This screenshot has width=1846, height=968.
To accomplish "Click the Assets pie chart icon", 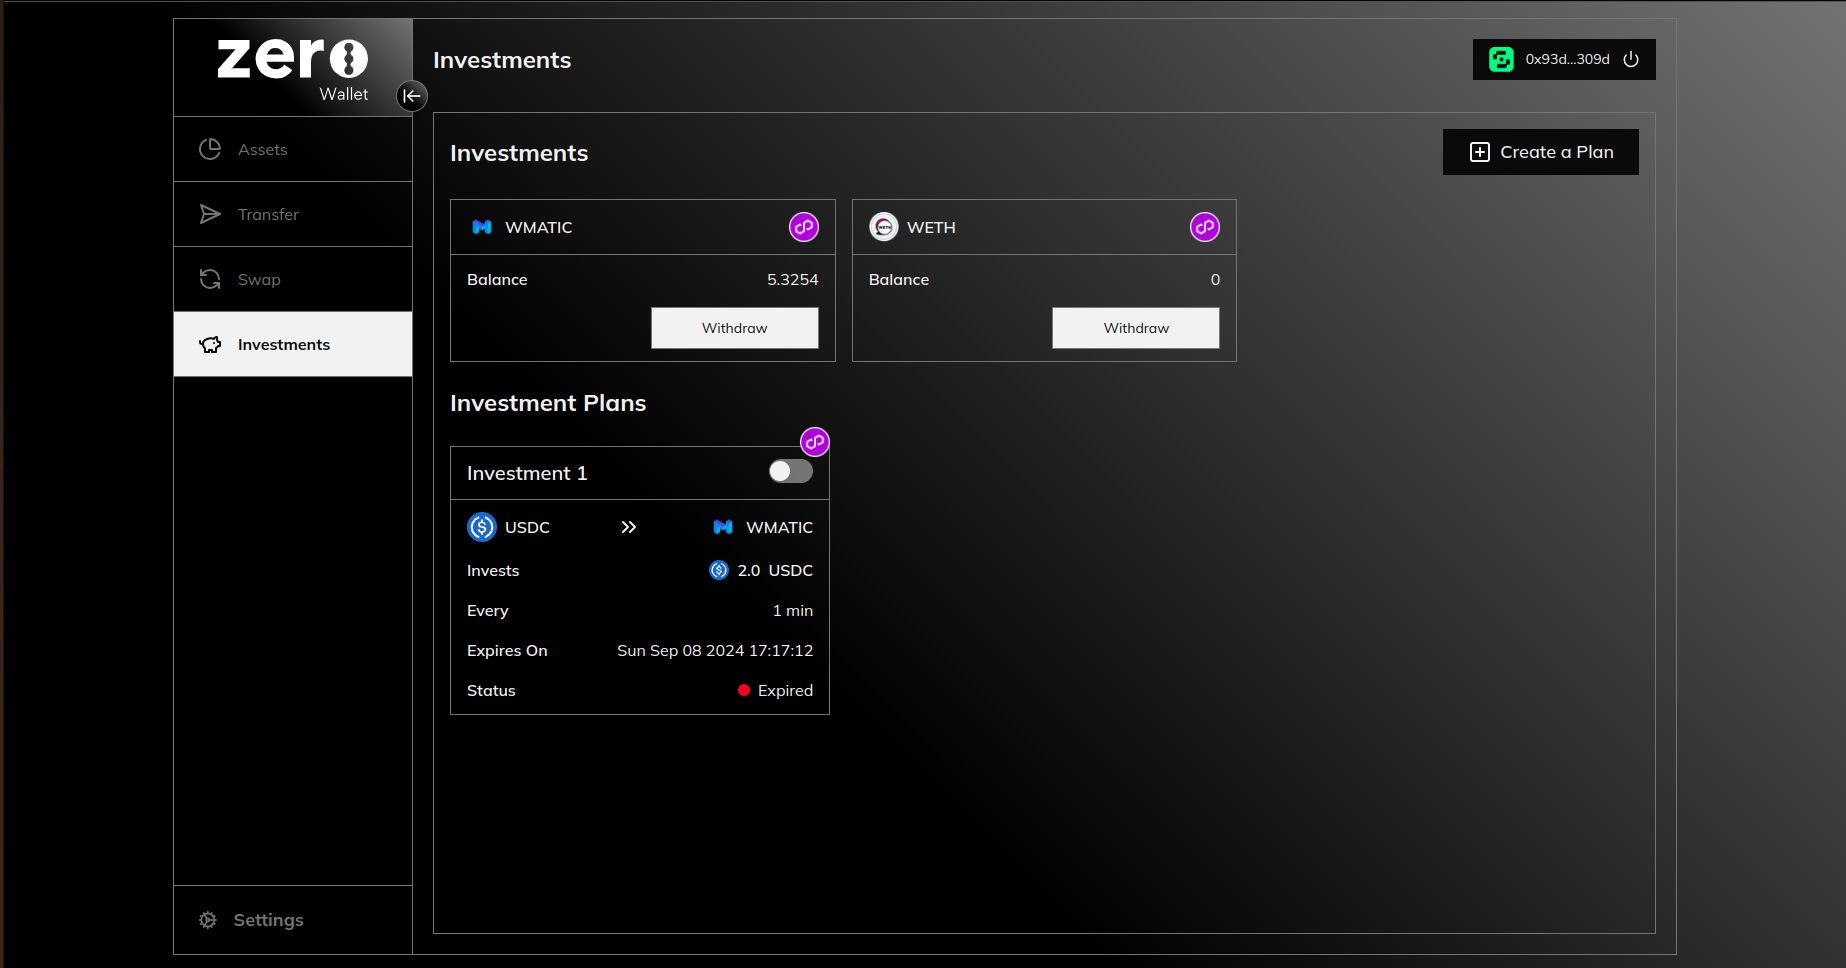I will tap(210, 149).
